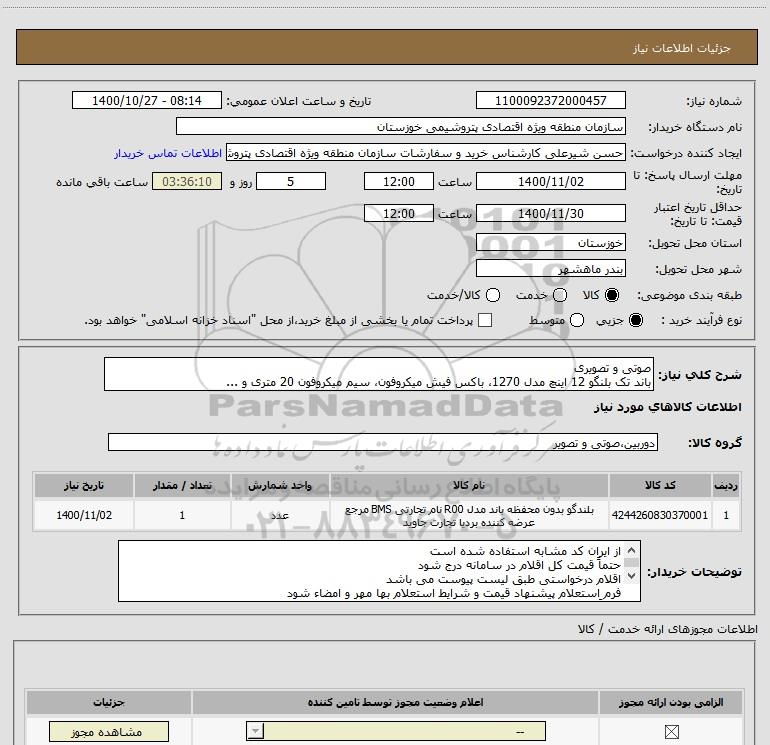Click the unit cell عدد

[x=280, y=515]
